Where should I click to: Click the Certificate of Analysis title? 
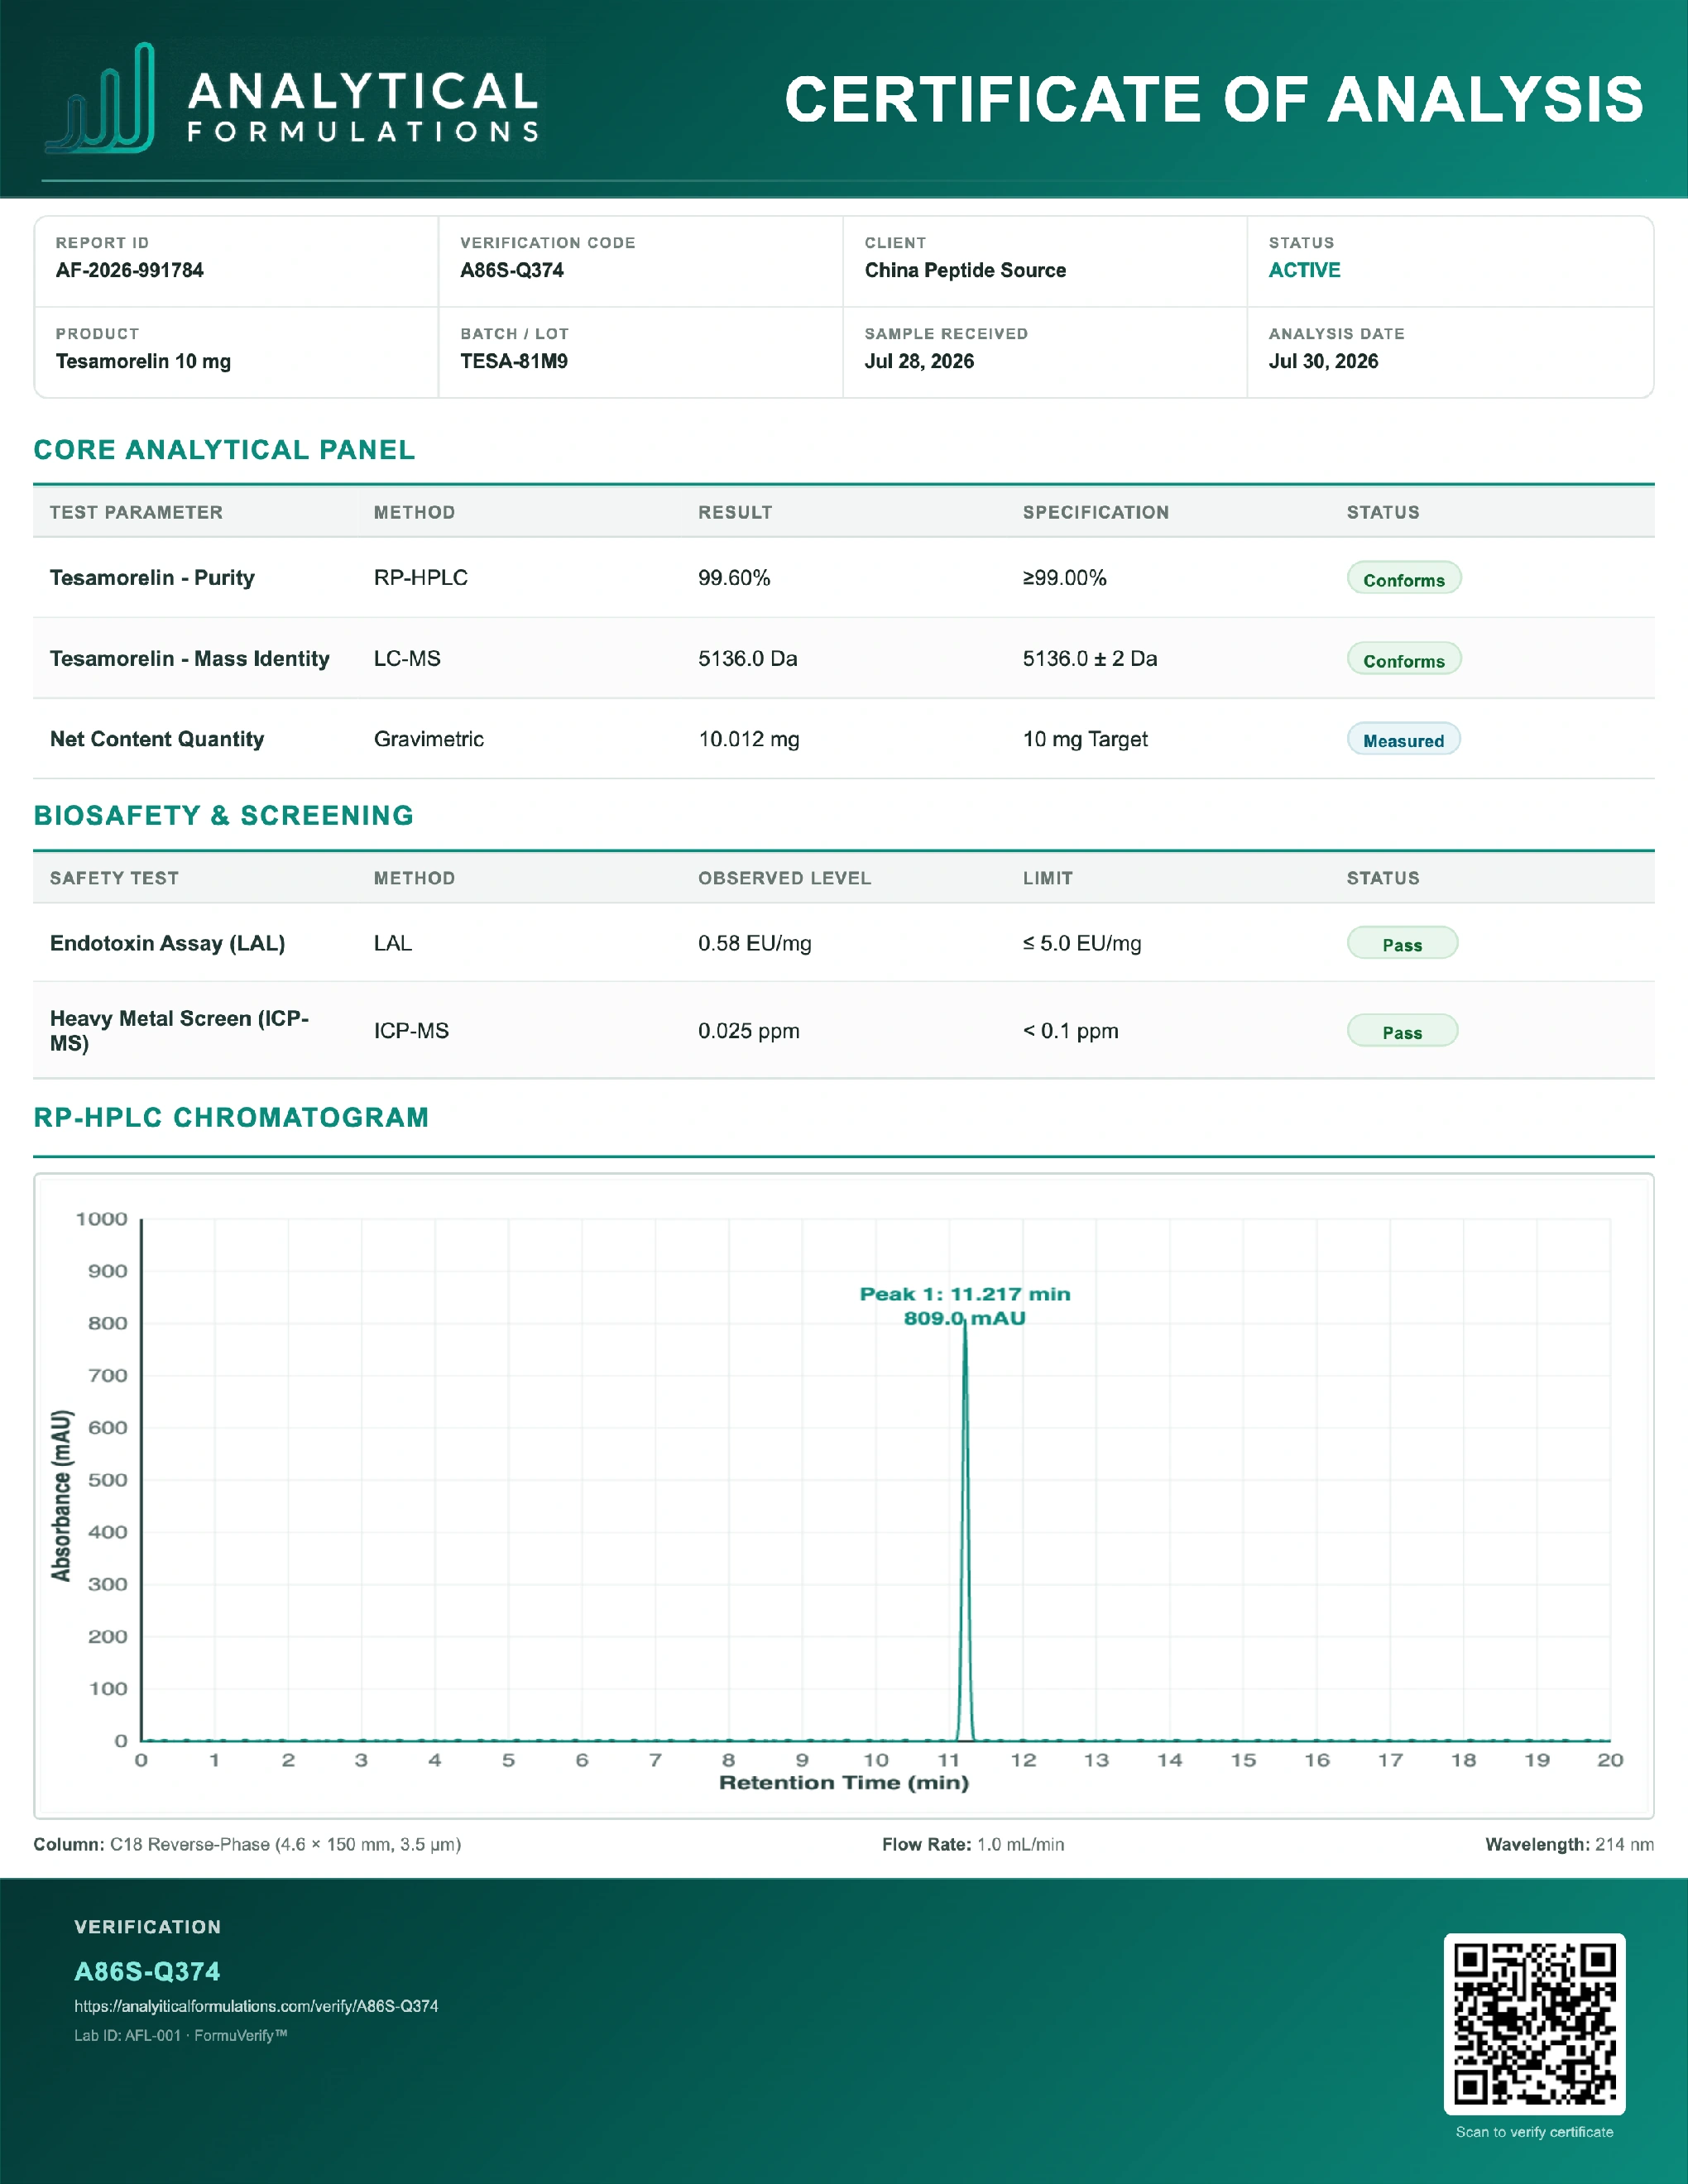[1213, 99]
